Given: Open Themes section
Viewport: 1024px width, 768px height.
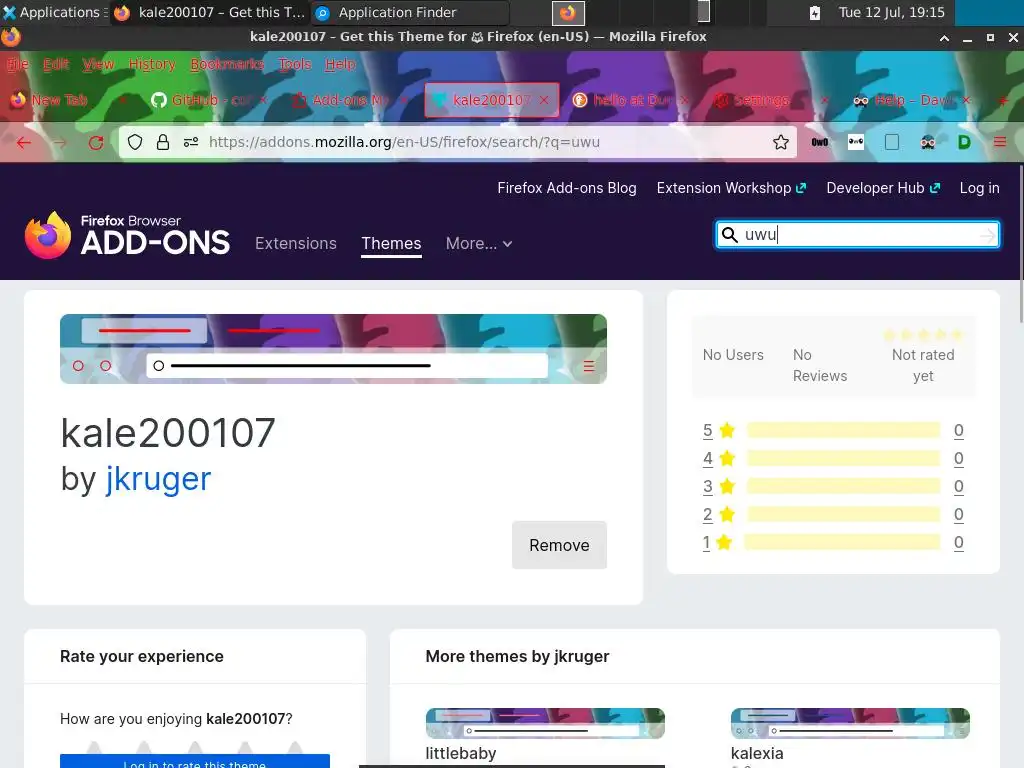Looking at the screenshot, I should [x=391, y=244].
